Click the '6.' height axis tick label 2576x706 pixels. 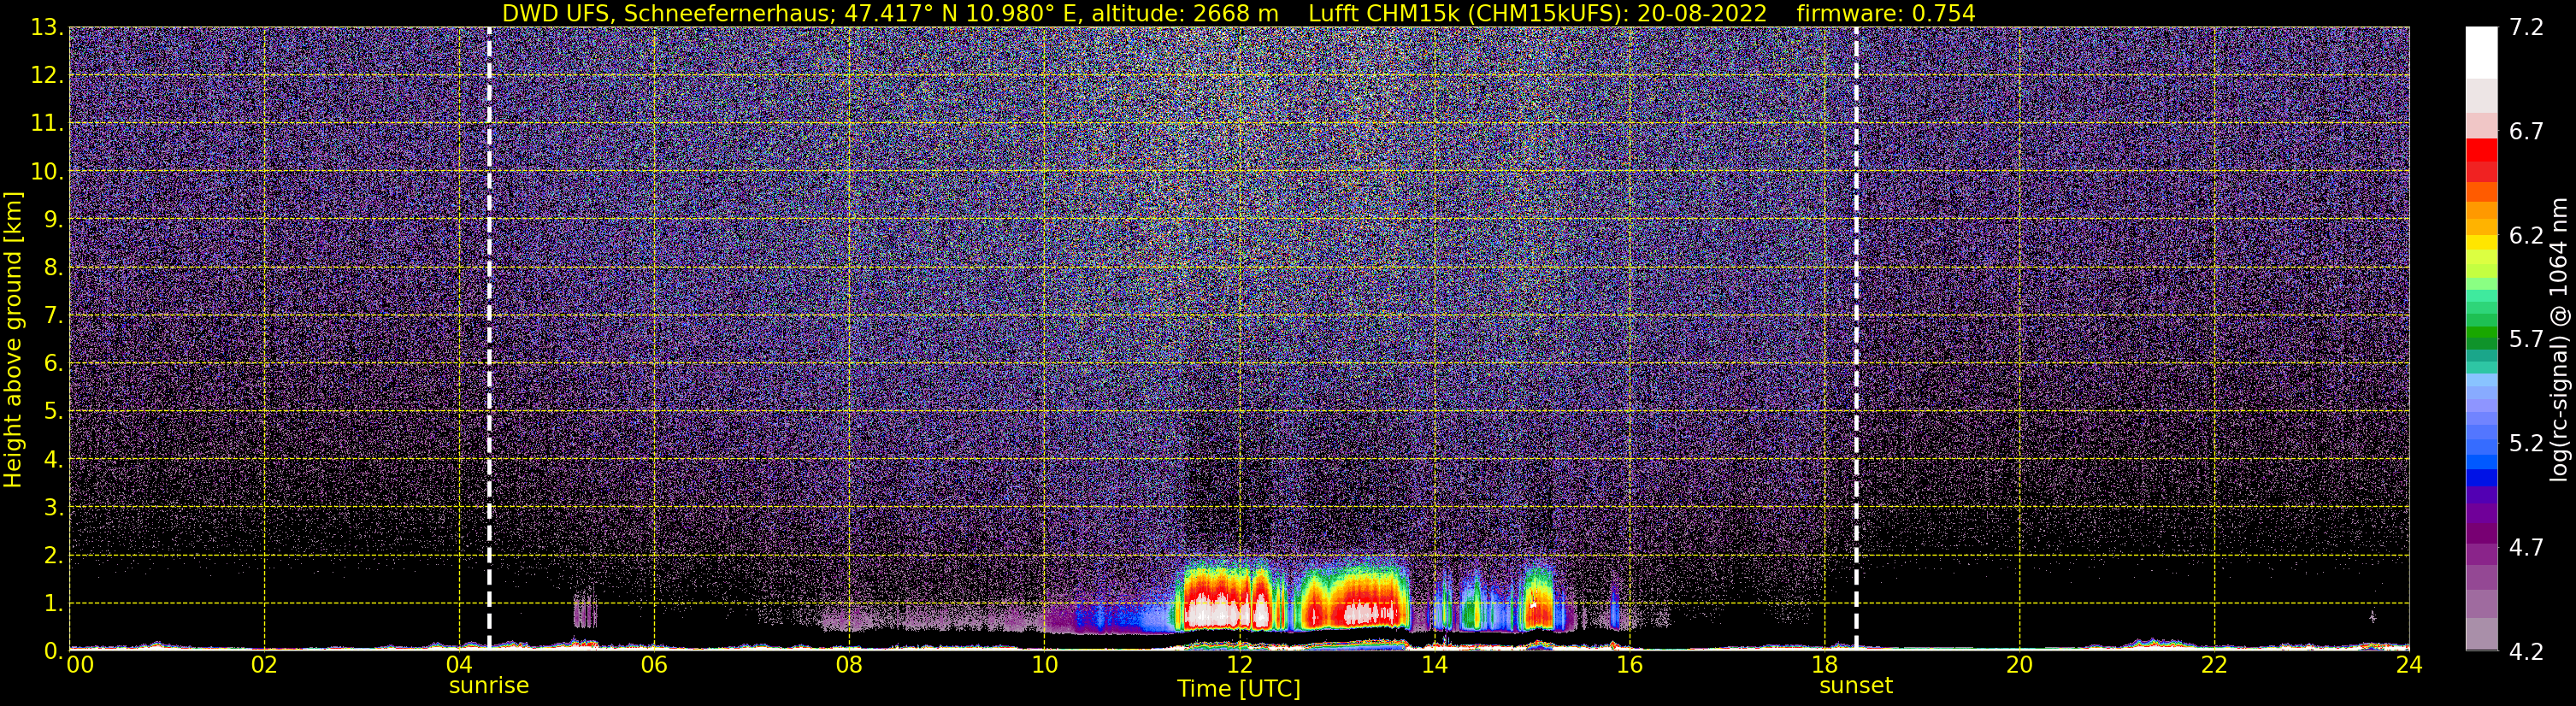point(53,364)
